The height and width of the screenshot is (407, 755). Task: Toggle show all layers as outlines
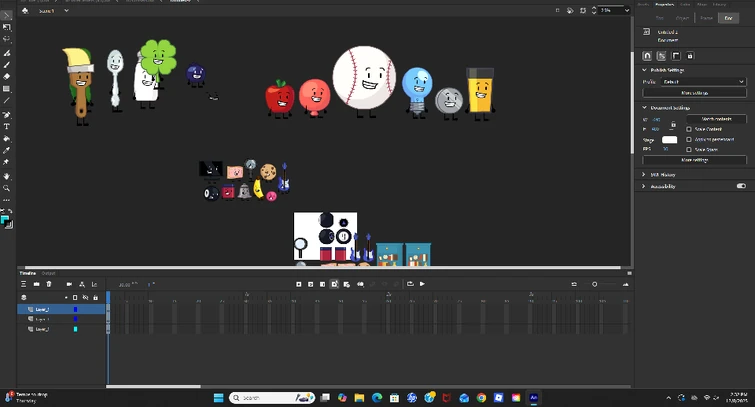(x=75, y=298)
